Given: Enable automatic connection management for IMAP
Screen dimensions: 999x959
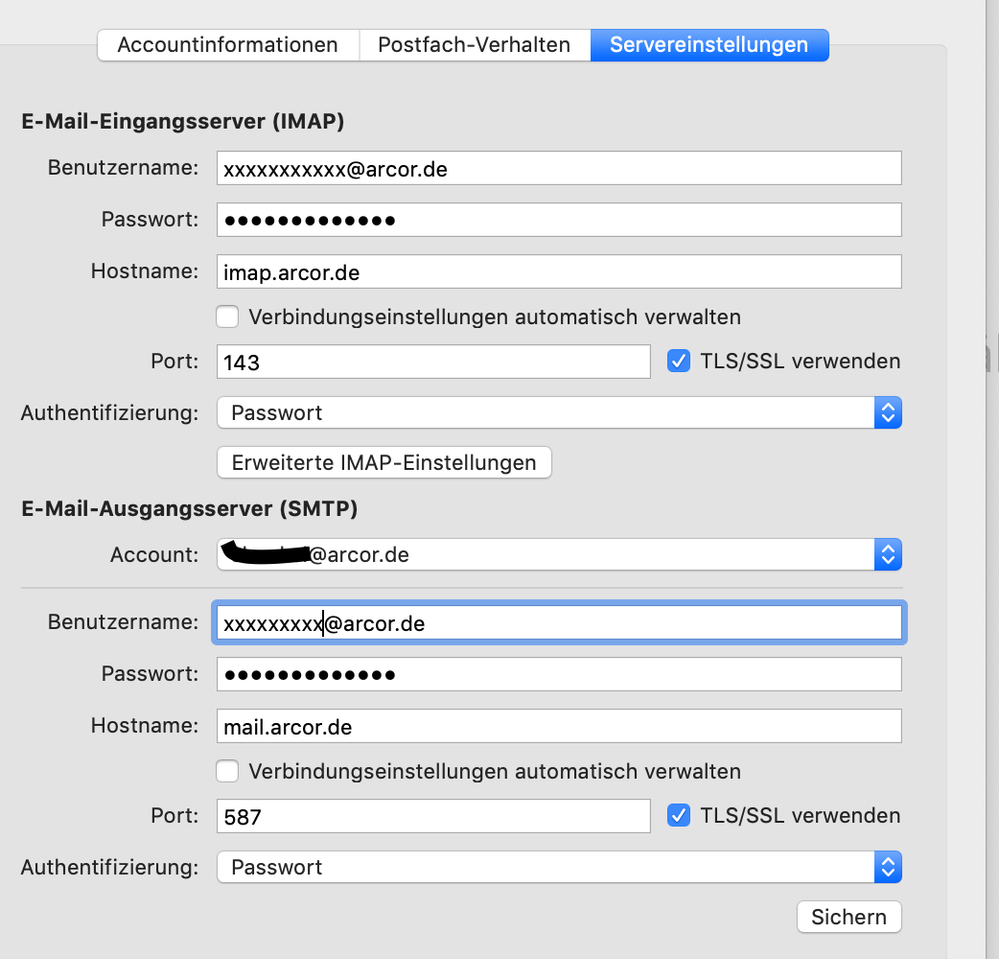Looking at the screenshot, I should pos(227,316).
